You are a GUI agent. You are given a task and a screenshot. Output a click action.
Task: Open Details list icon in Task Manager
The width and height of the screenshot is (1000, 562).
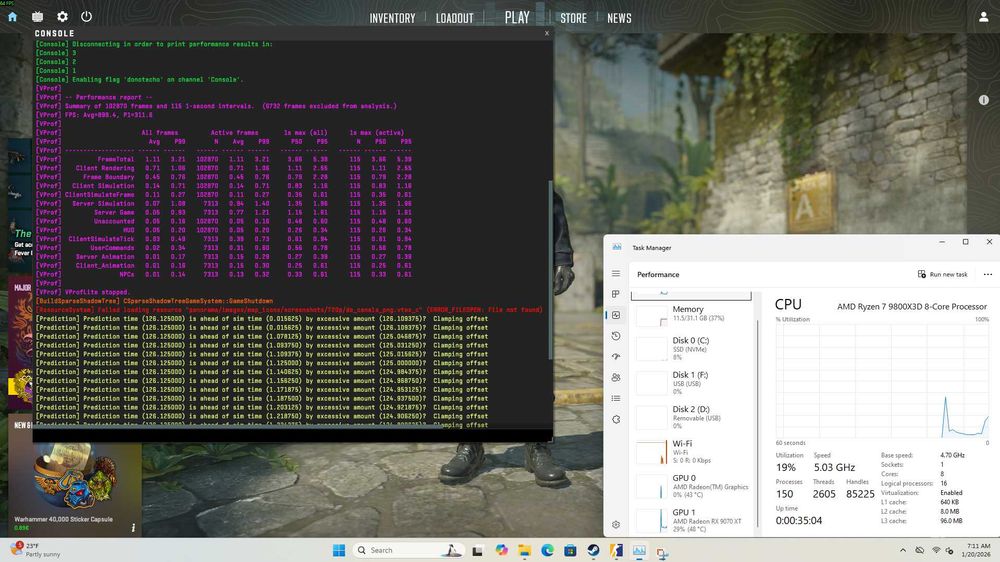615,399
